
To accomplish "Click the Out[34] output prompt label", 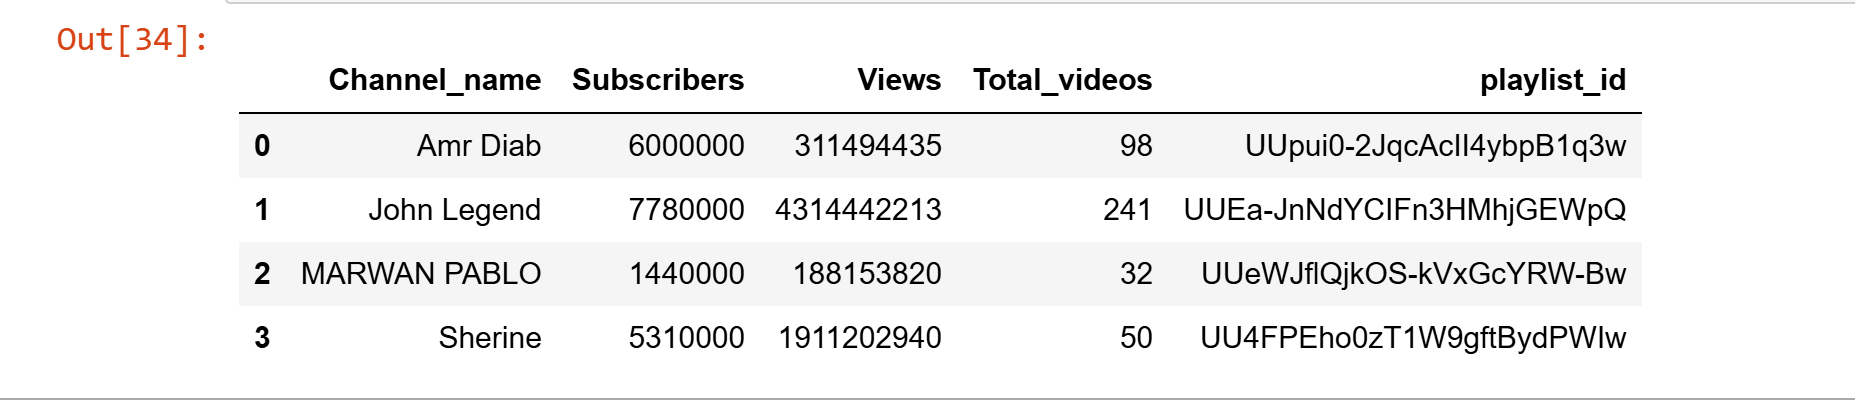I will 133,40.
